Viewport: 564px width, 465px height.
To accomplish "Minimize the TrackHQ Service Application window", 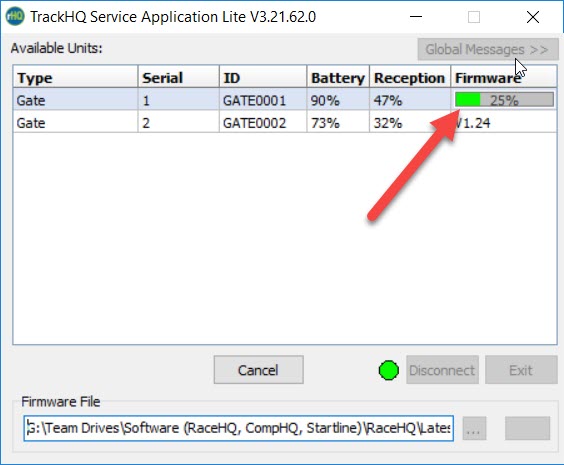I will (x=416, y=17).
